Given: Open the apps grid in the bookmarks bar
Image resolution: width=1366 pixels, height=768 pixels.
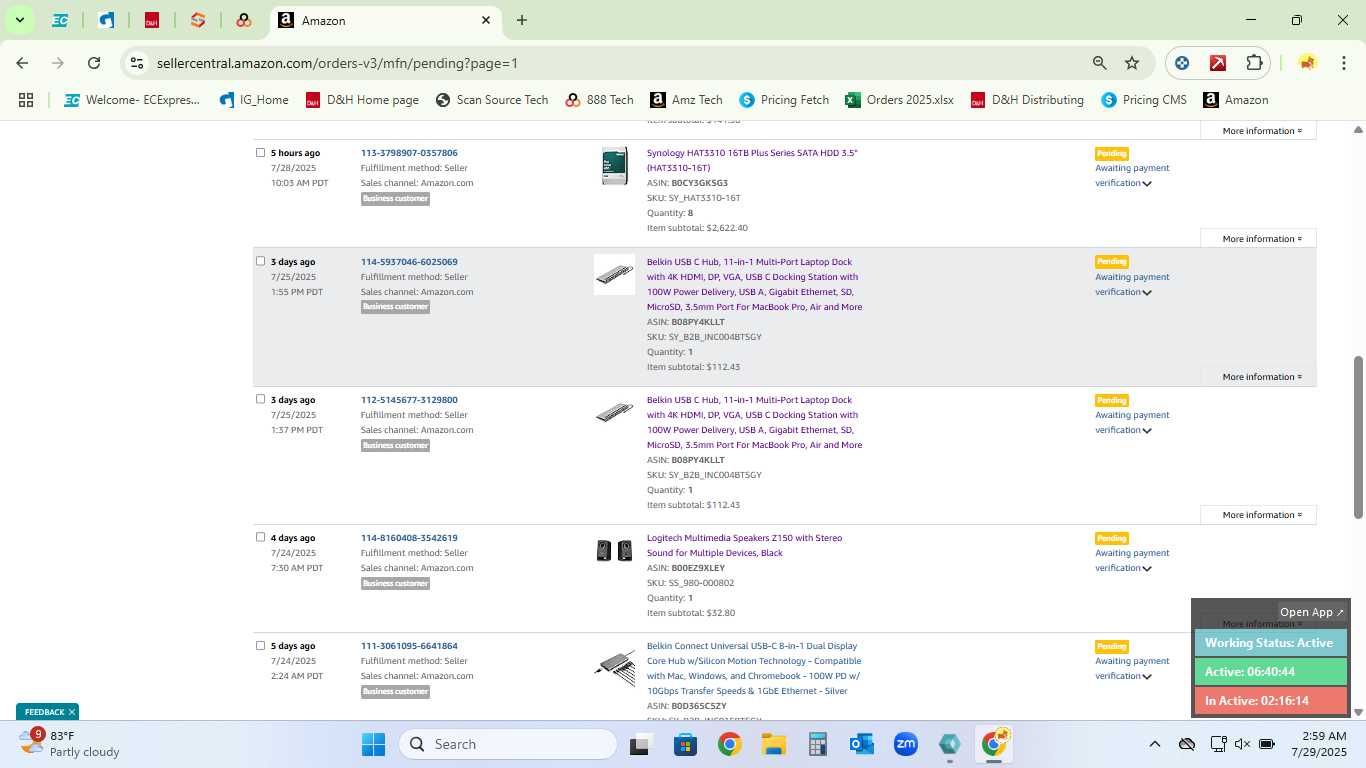Looking at the screenshot, I should point(26,100).
